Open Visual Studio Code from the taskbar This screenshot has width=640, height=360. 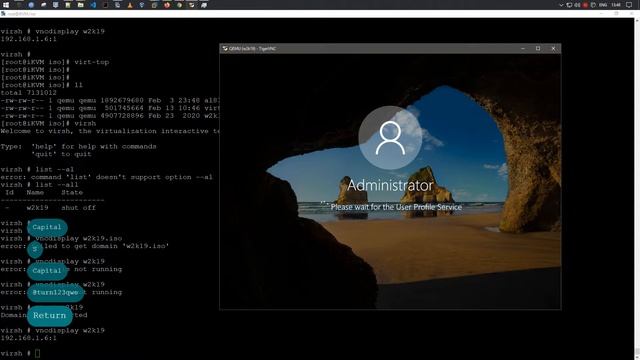pos(93,5)
